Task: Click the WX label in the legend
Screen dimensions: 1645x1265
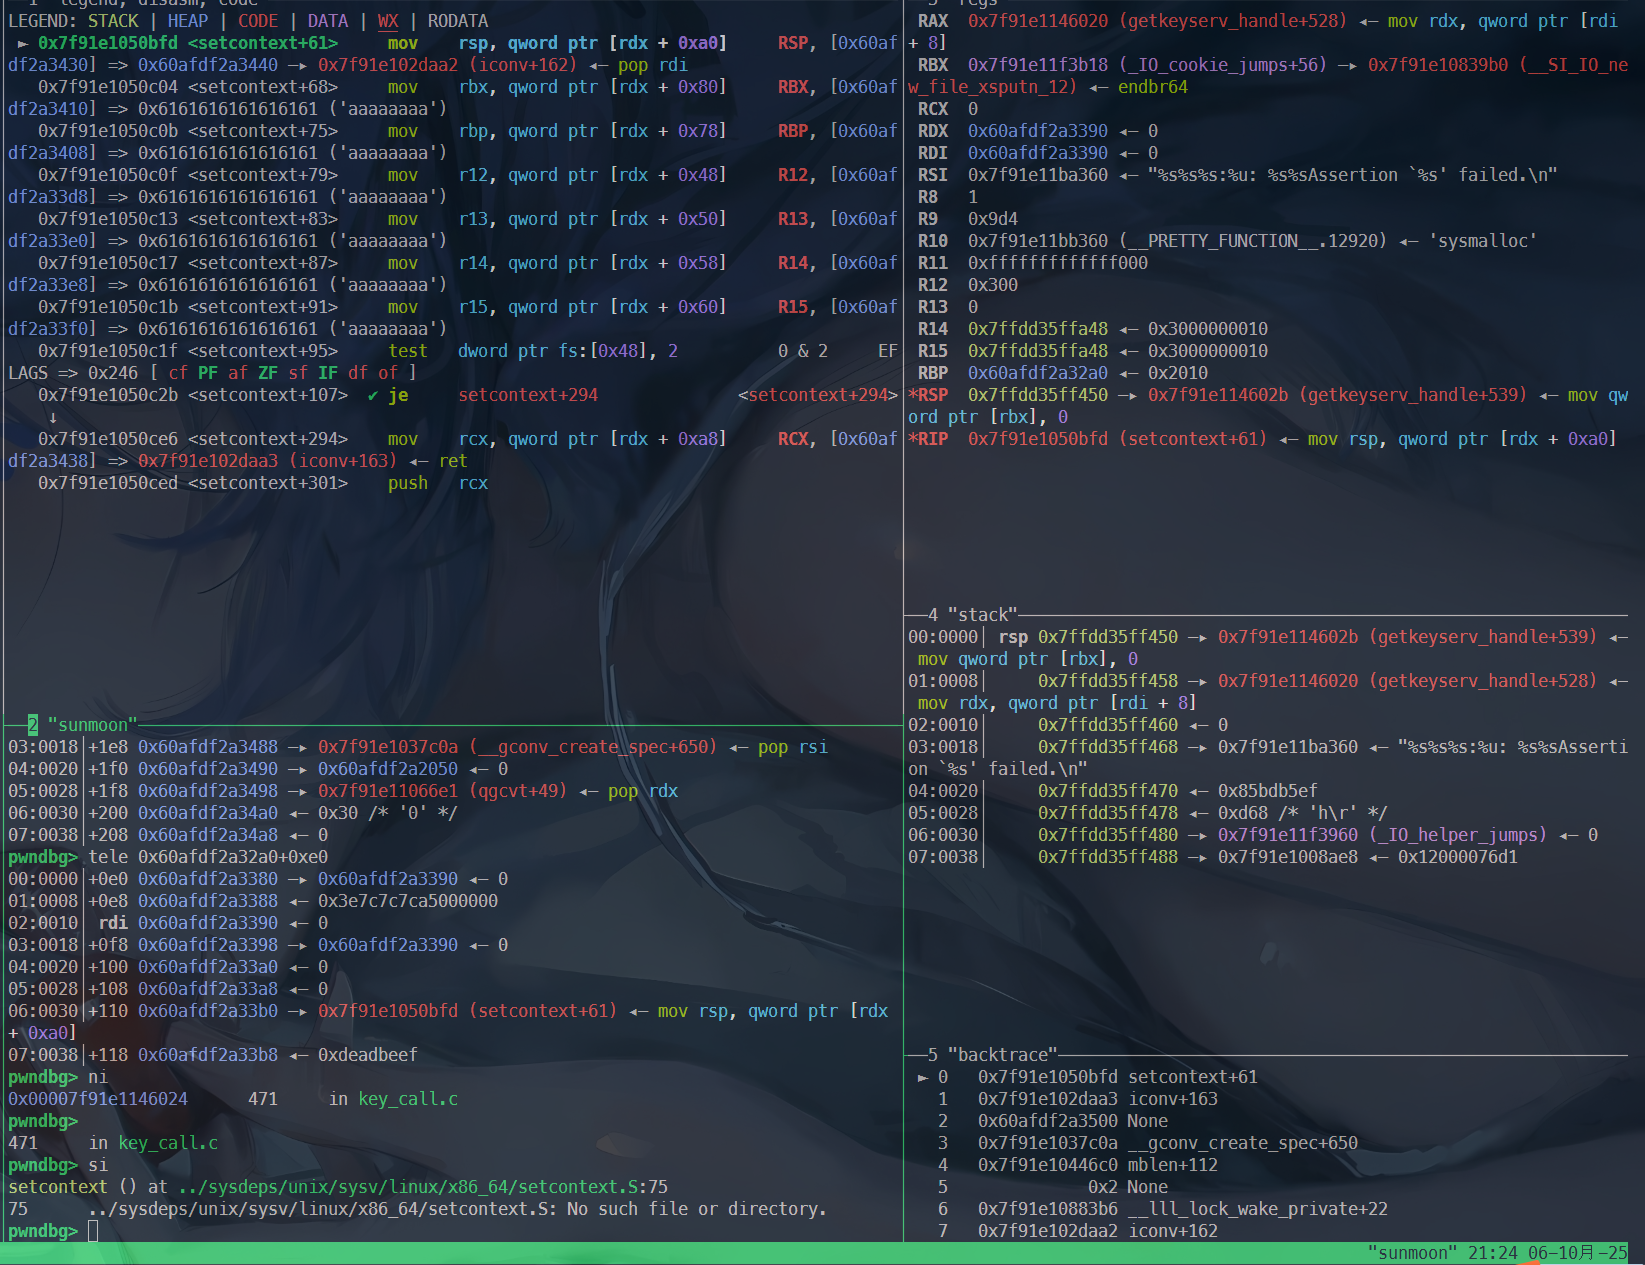Action: point(388,21)
